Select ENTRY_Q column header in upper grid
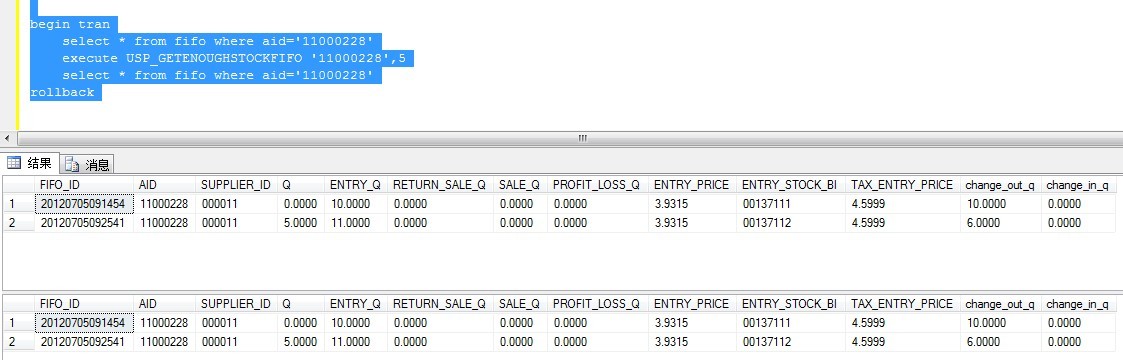 (x=355, y=185)
